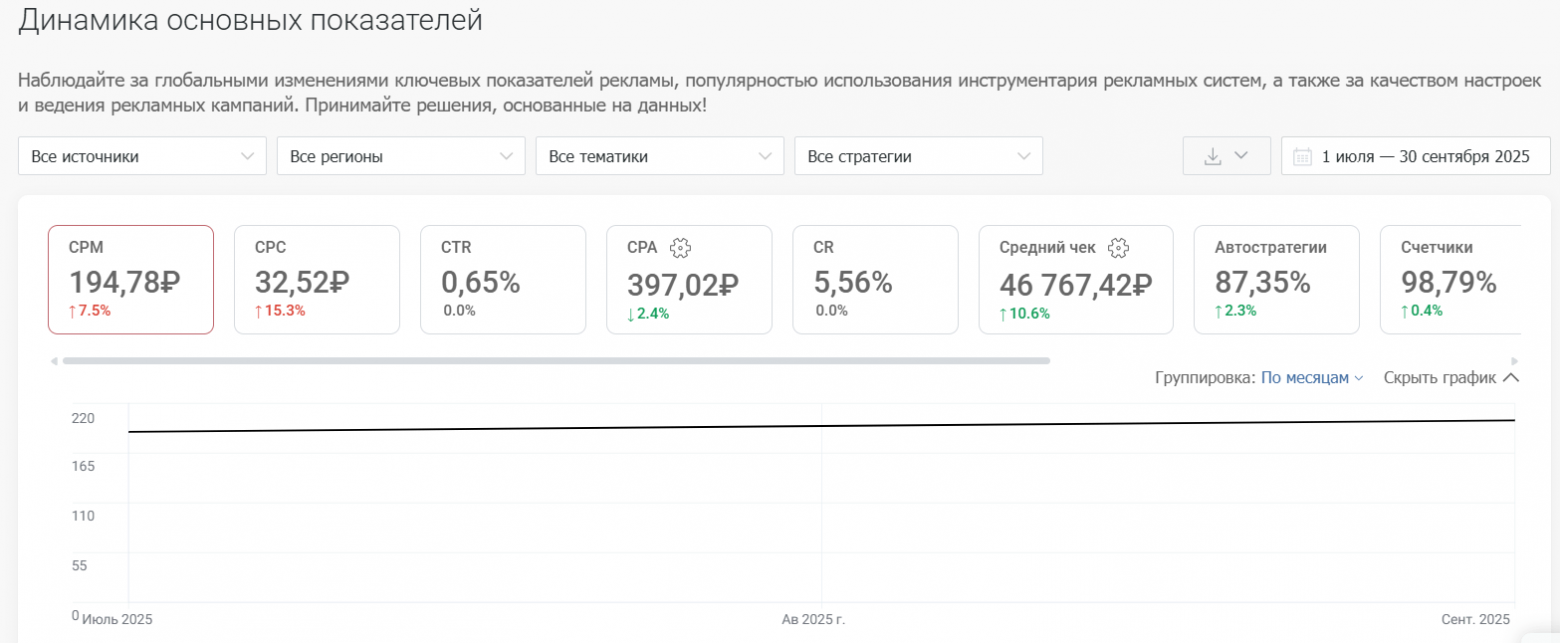1560x643 pixels.
Task: Open the Все источники dropdown
Action: click(x=142, y=156)
